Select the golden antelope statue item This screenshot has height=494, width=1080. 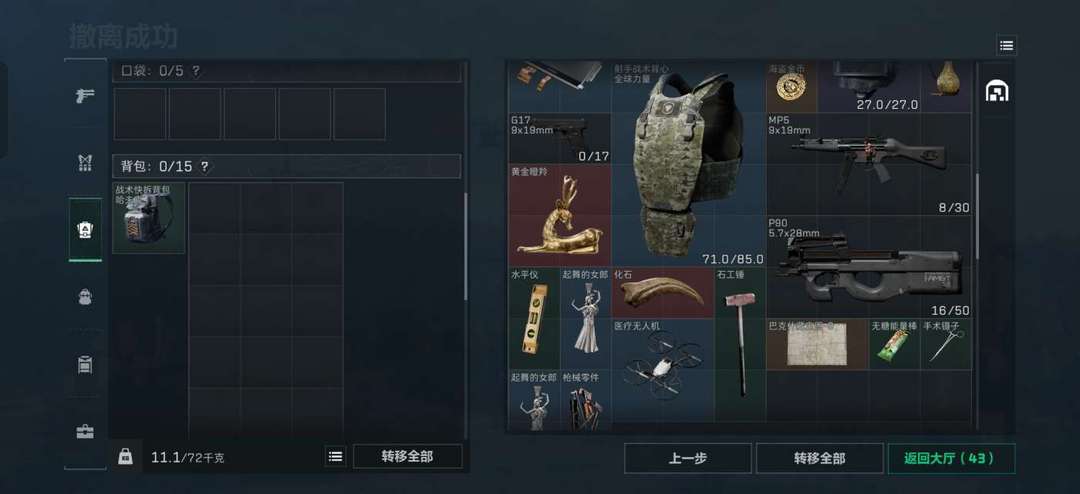tap(559, 215)
